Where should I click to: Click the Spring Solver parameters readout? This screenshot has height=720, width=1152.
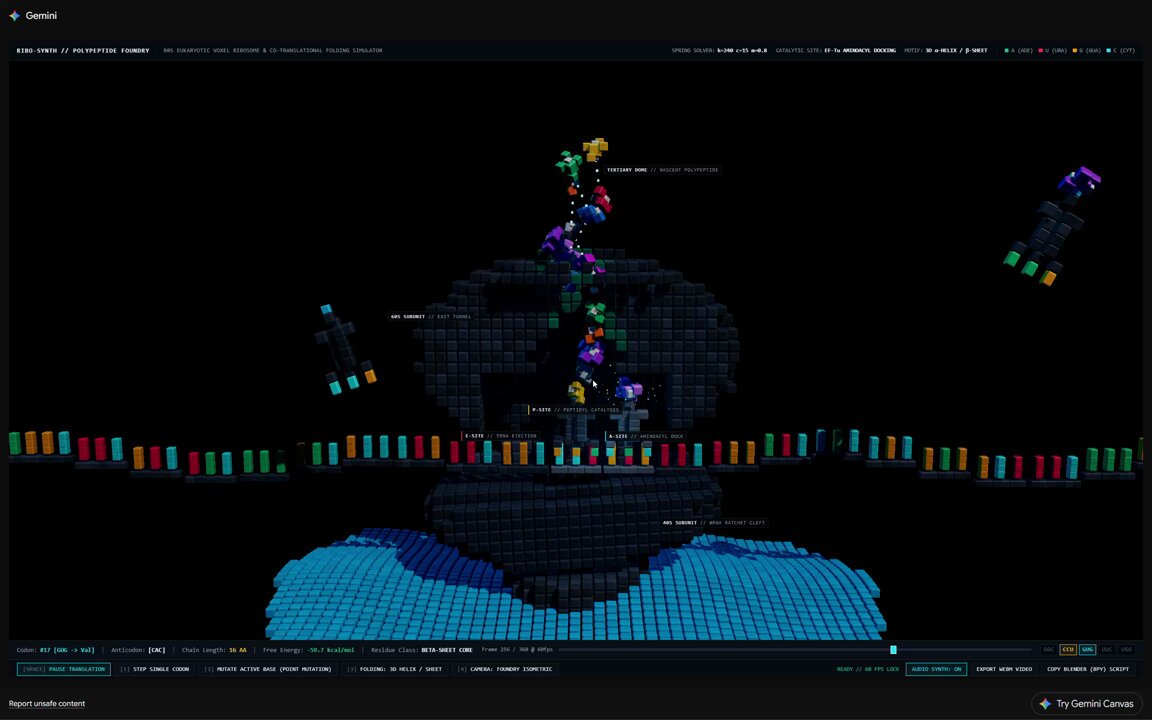point(719,51)
